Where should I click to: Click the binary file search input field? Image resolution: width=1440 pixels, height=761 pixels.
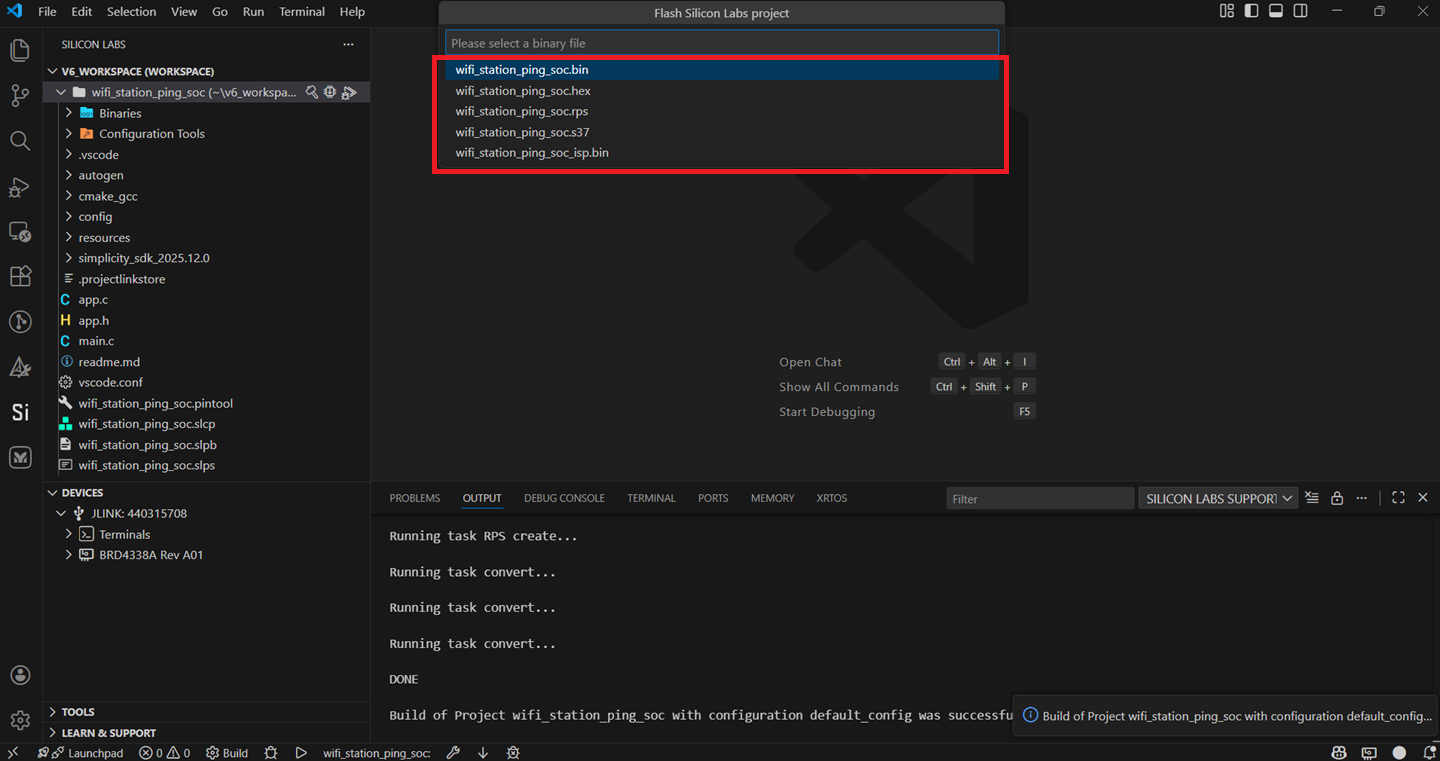point(721,41)
